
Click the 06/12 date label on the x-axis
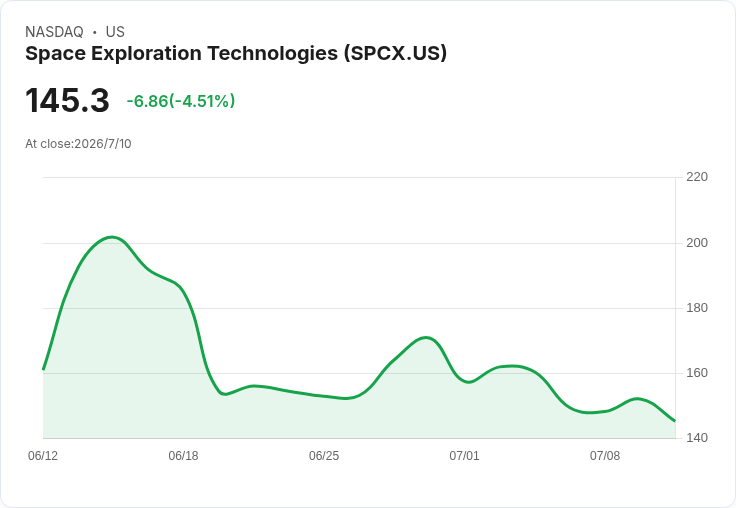tap(43, 456)
